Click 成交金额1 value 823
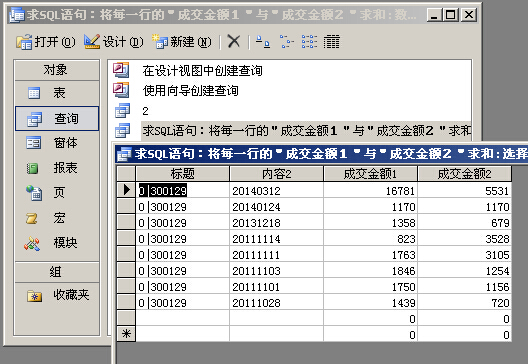Image resolution: width=528 pixels, height=364 pixels. coord(370,239)
